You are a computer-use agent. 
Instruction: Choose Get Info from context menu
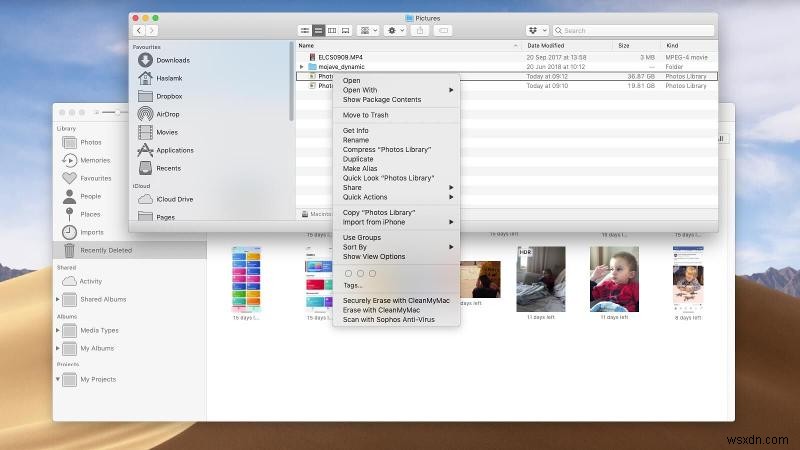click(x=396, y=131)
